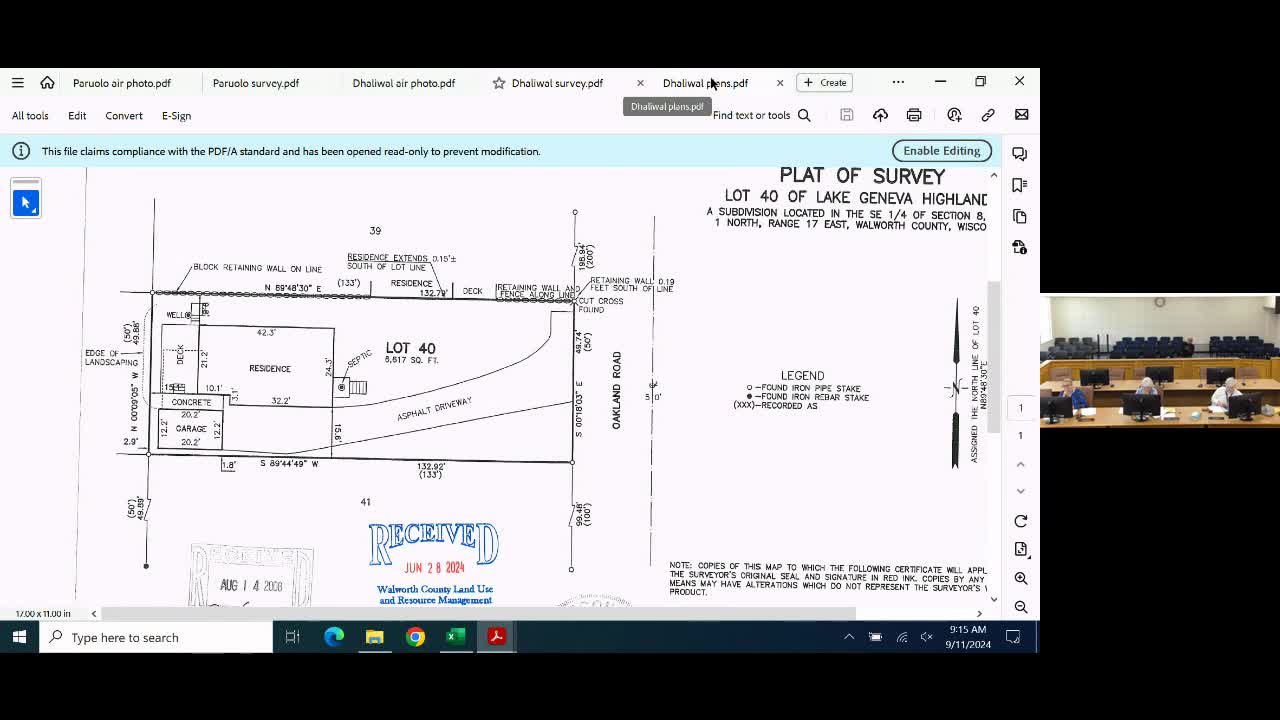Screen dimensions: 1280x720
Task: Switch to Paruolo survey.pdf tab
Action: pyautogui.click(x=256, y=83)
